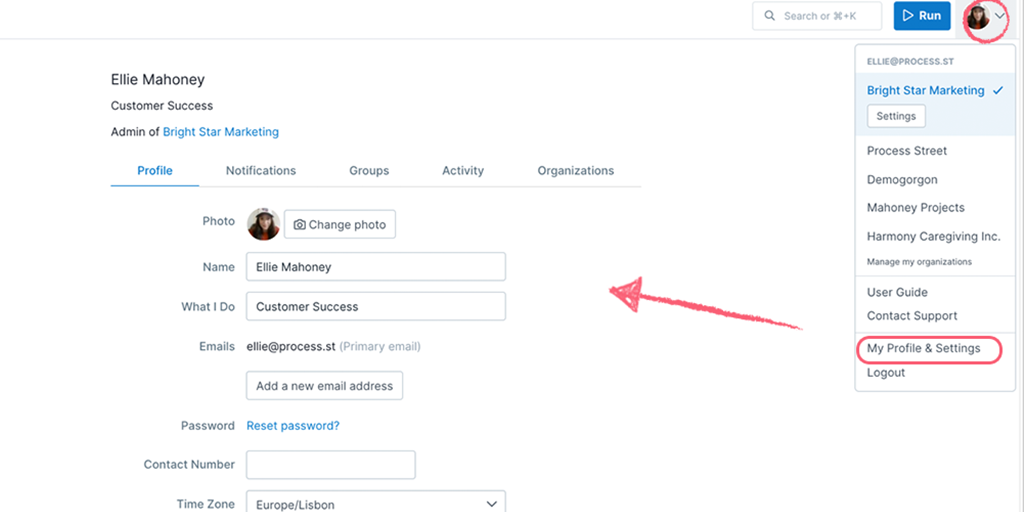Click the magnifier icon in search box

[770, 16]
